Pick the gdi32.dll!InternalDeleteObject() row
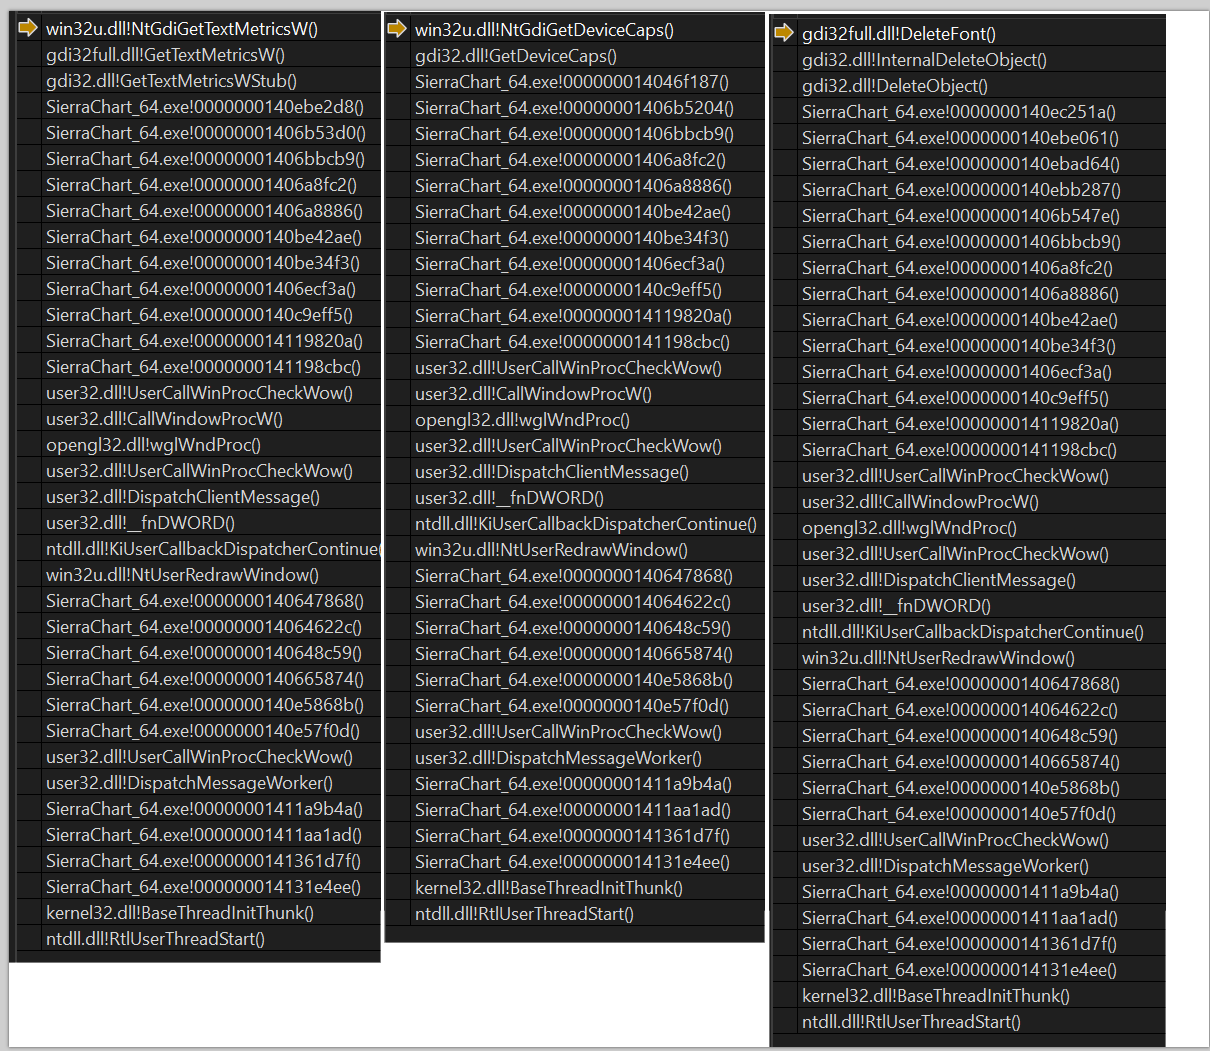The width and height of the screenshot is (1210, 1051). 924,60
